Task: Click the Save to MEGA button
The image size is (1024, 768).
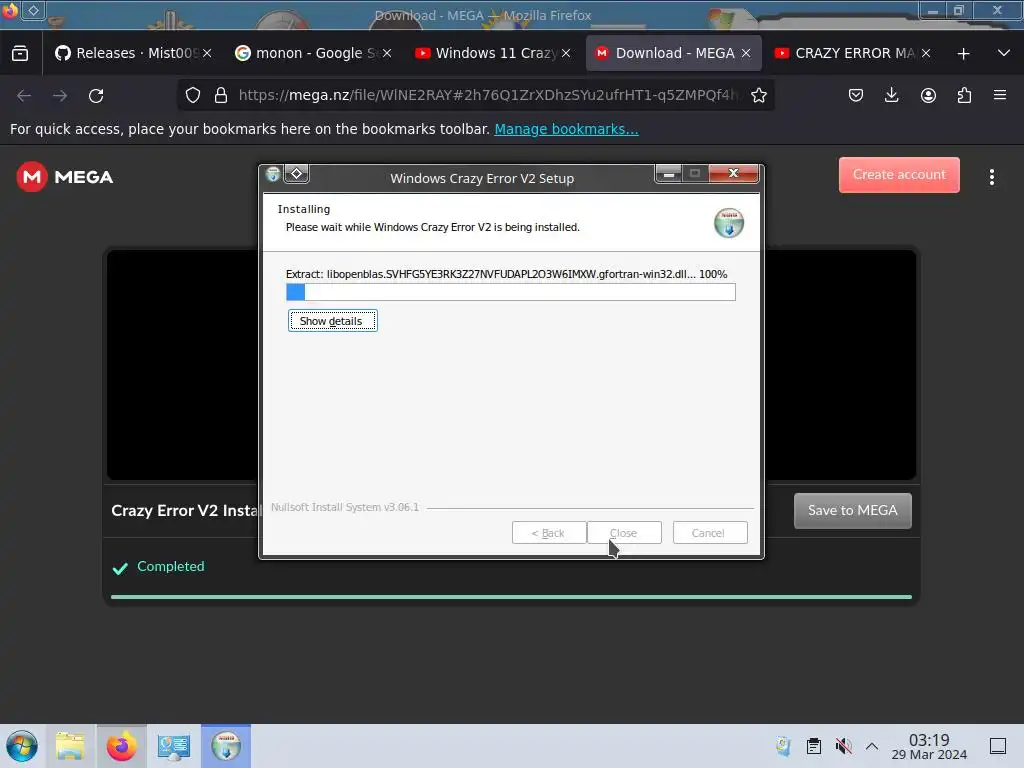Action: coord(852,510)
